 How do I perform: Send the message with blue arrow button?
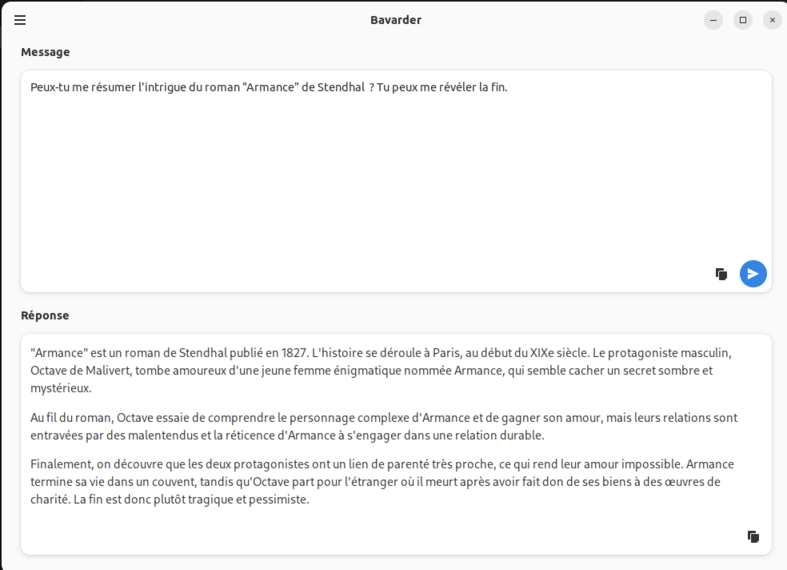coord(753,274)
